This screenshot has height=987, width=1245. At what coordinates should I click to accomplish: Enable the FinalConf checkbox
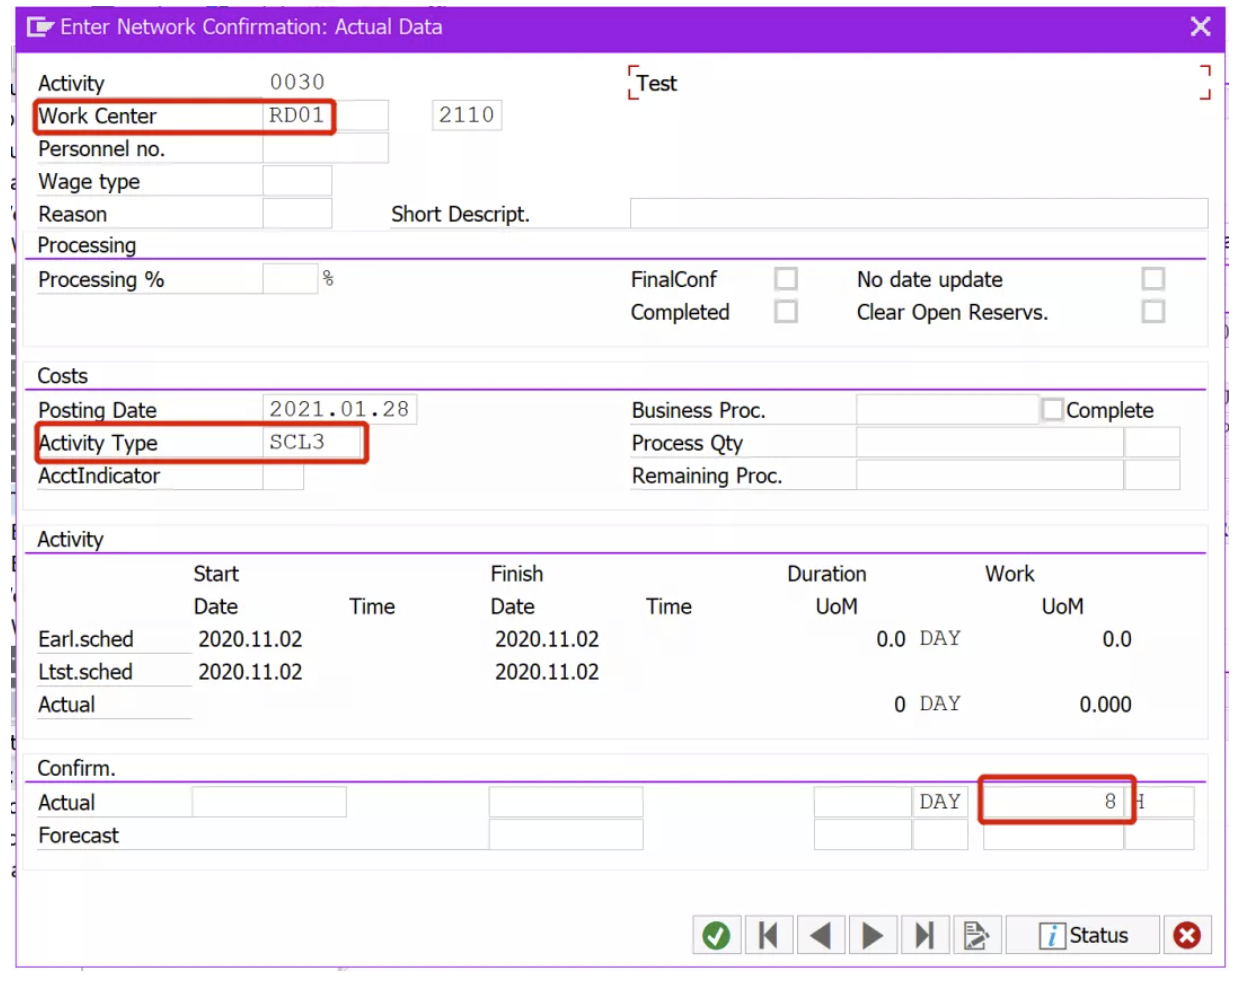[x=786, y=279]
